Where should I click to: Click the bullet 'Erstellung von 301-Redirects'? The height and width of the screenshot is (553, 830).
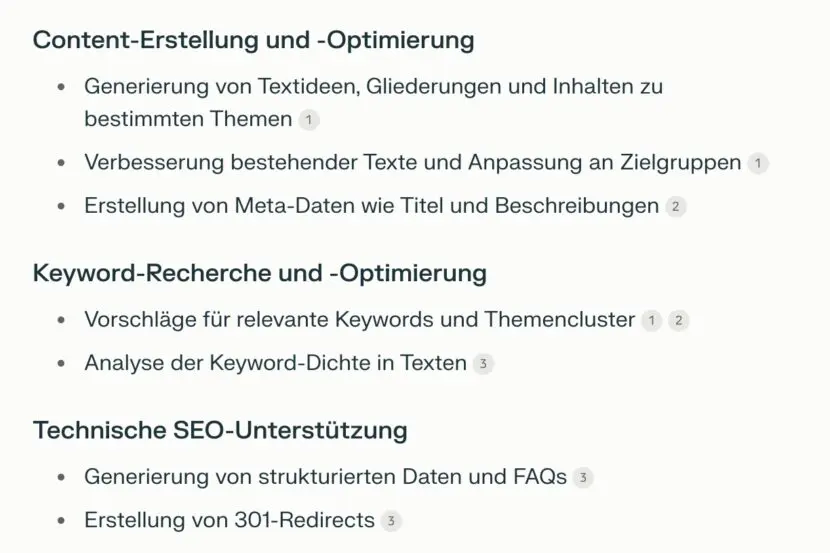pyautogui.click(x=229, y=521)
